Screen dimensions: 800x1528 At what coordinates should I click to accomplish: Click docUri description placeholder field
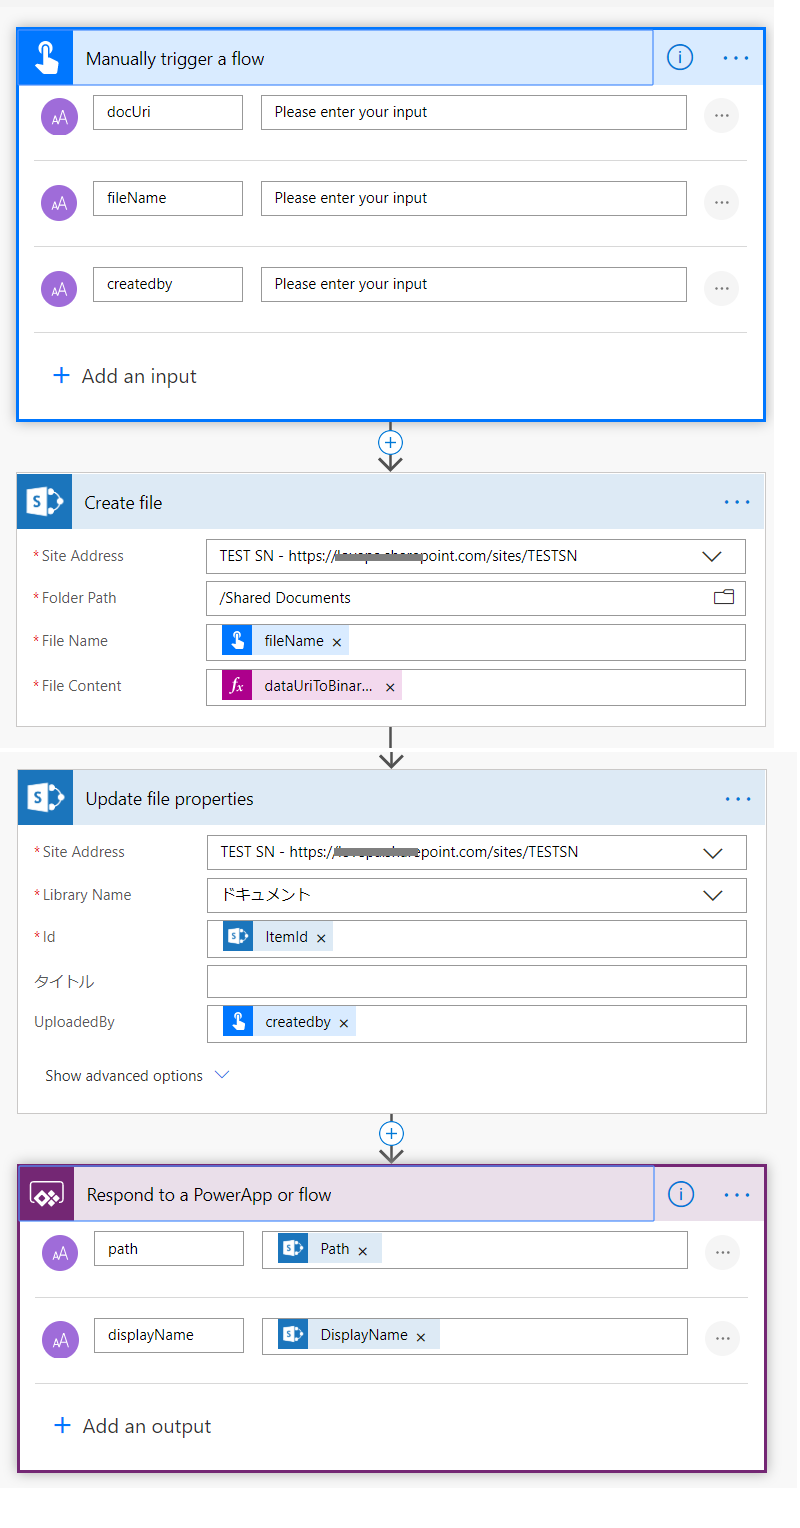point(474,112)
